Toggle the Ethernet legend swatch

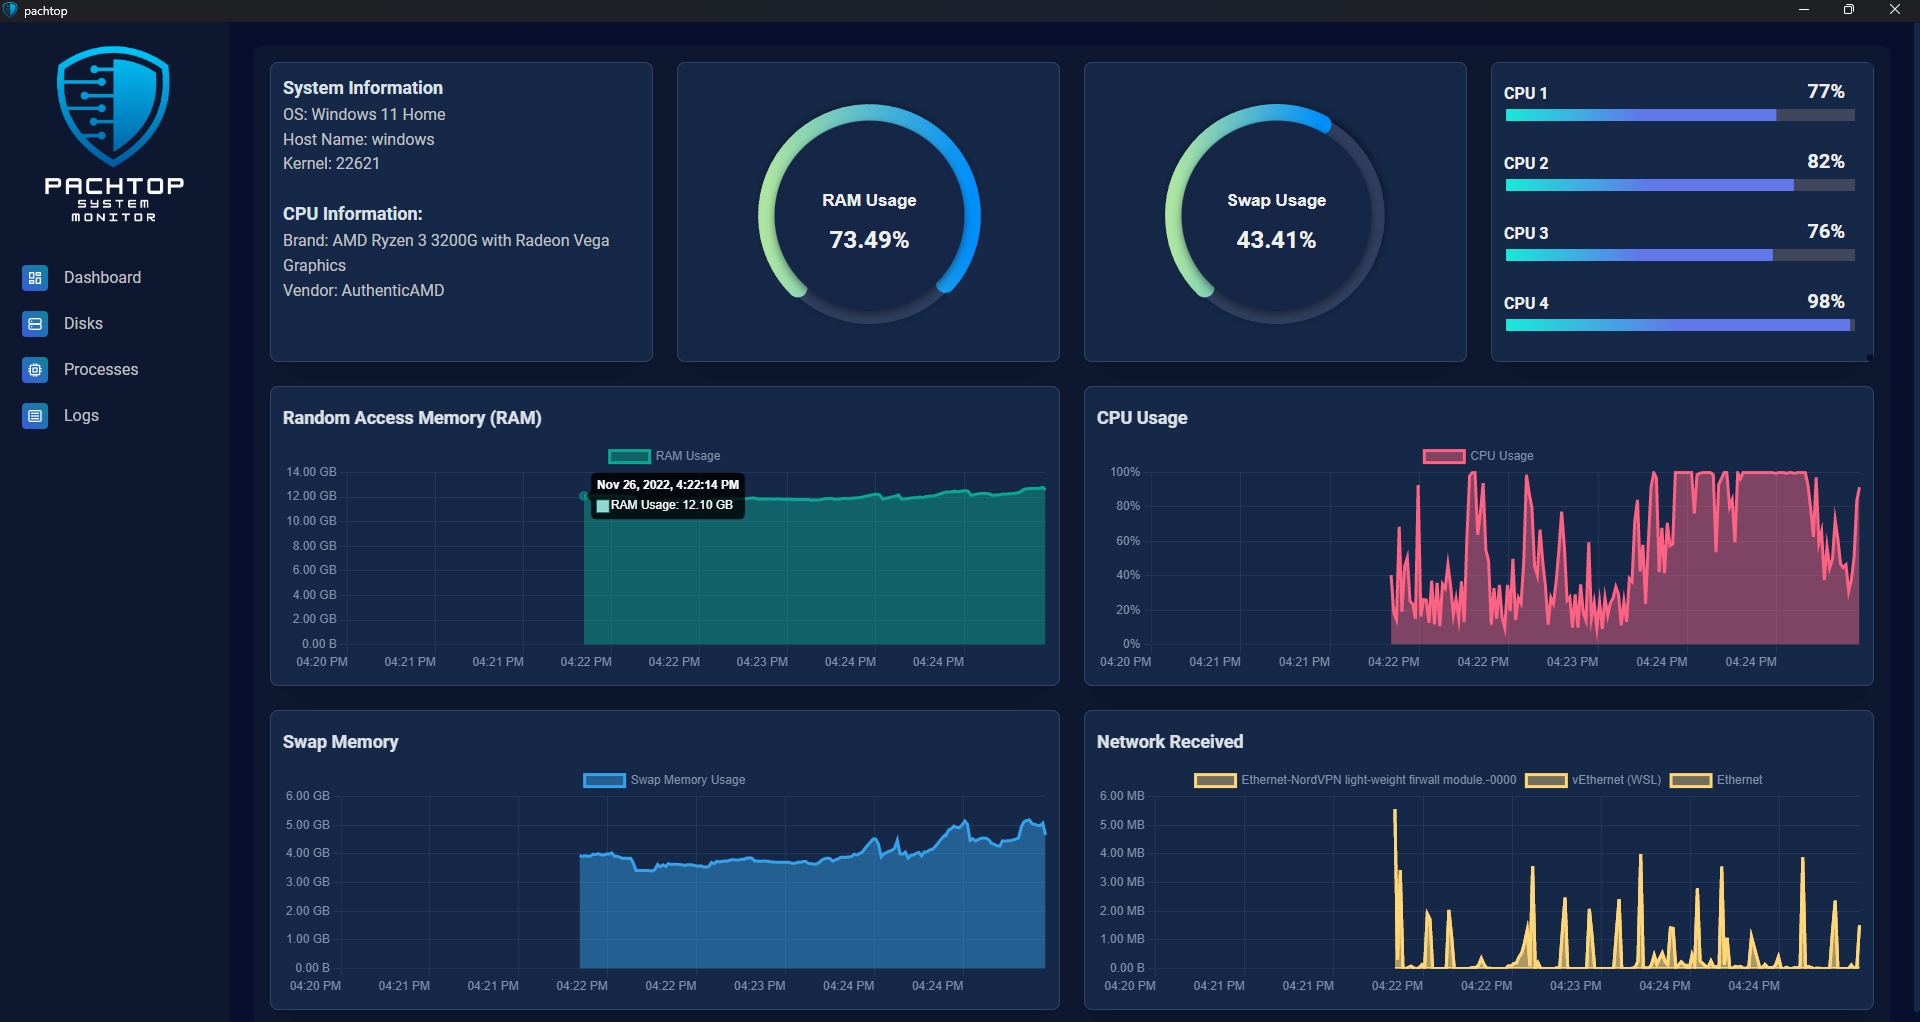coord(1691,781)
